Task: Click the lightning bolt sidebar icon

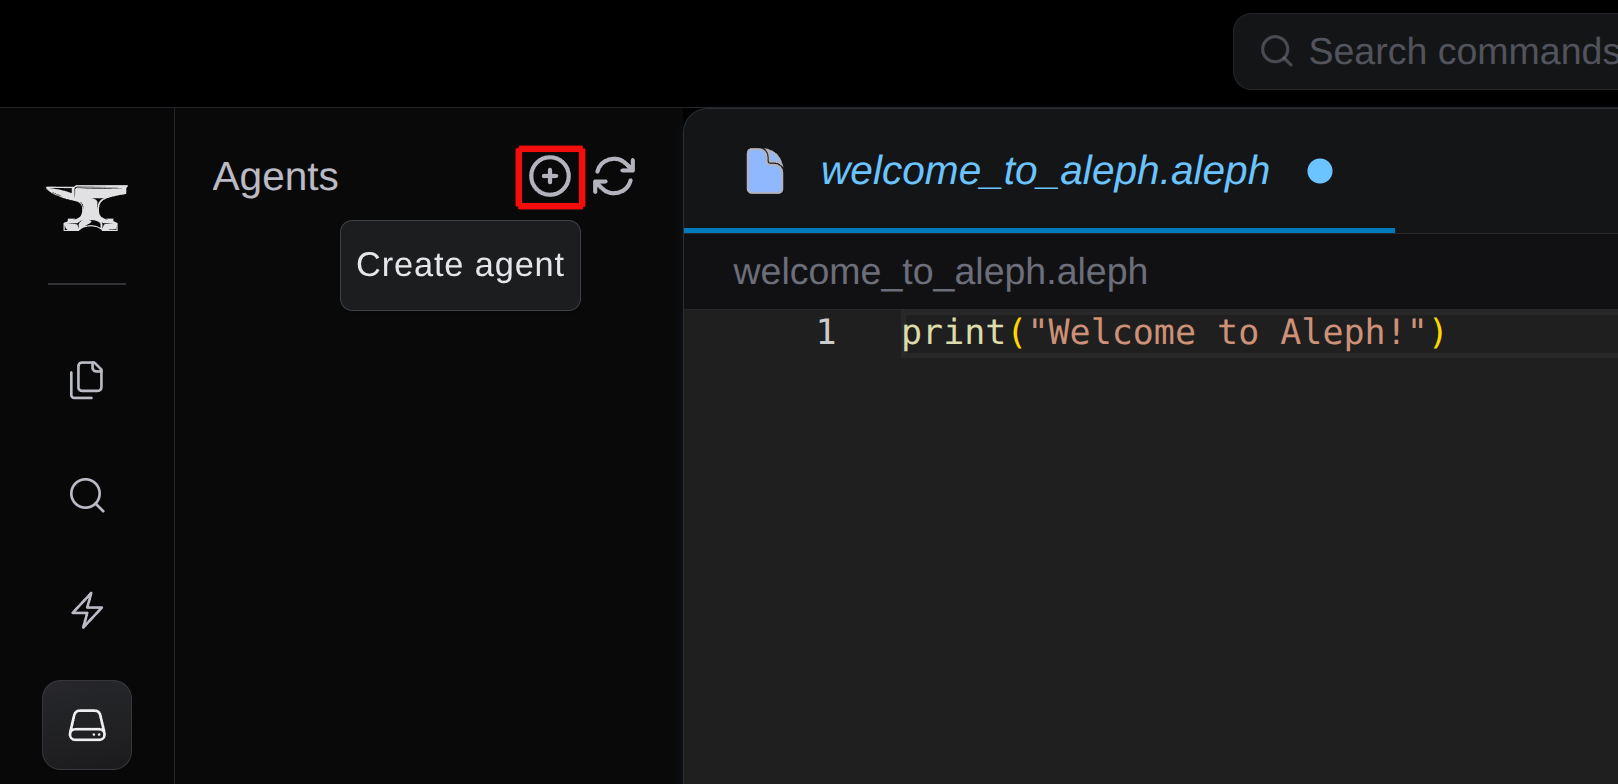Action: click(x=87, y=611)
